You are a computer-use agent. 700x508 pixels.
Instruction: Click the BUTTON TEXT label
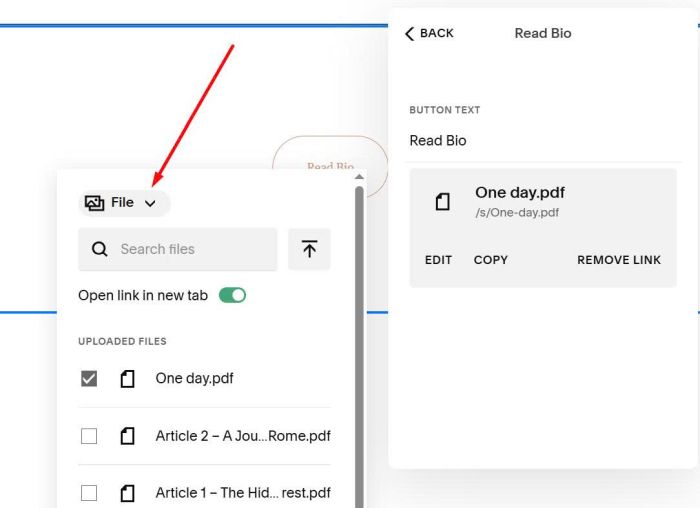pyautogui.click(x=445, y=110)
